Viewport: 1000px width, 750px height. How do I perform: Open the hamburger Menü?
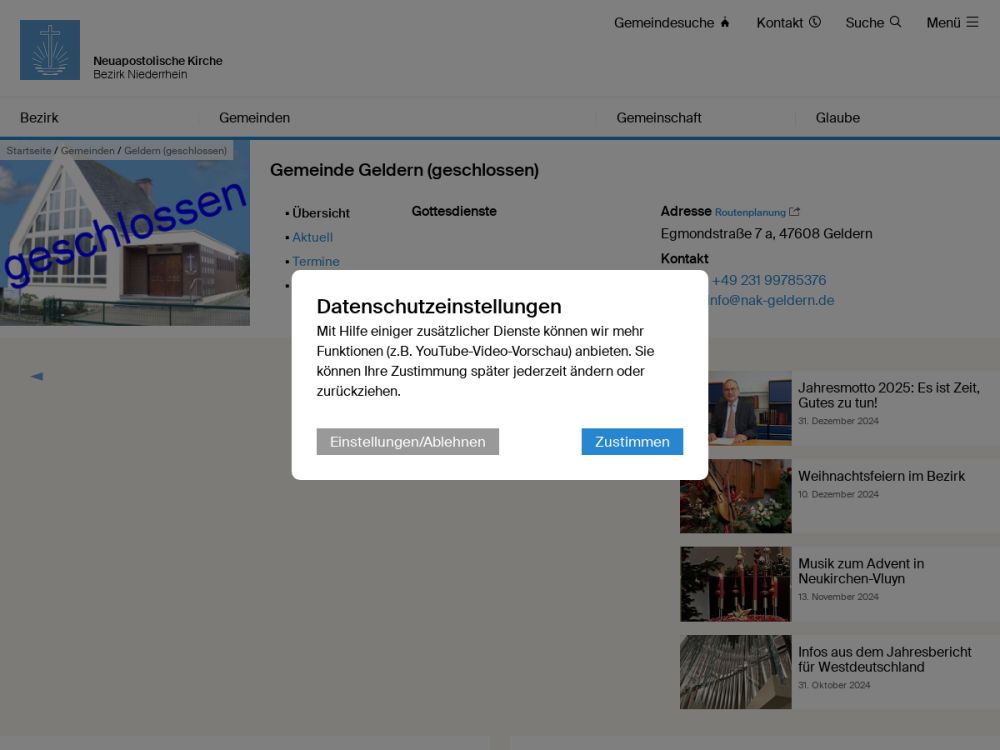tap(952, 22)
